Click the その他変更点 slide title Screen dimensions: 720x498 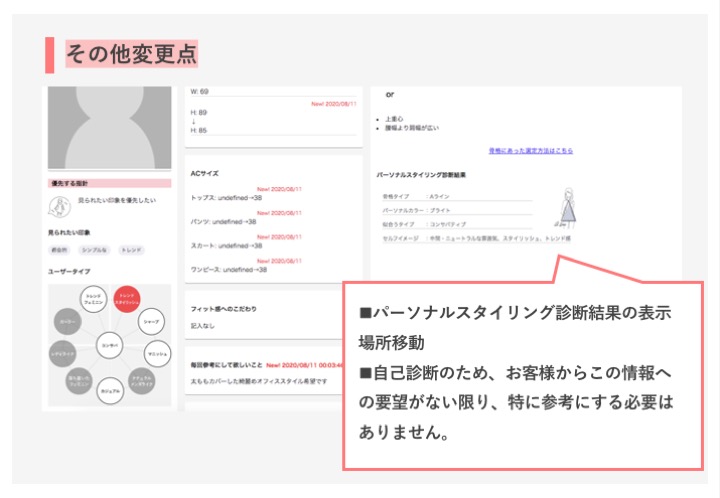click(131, 53)
